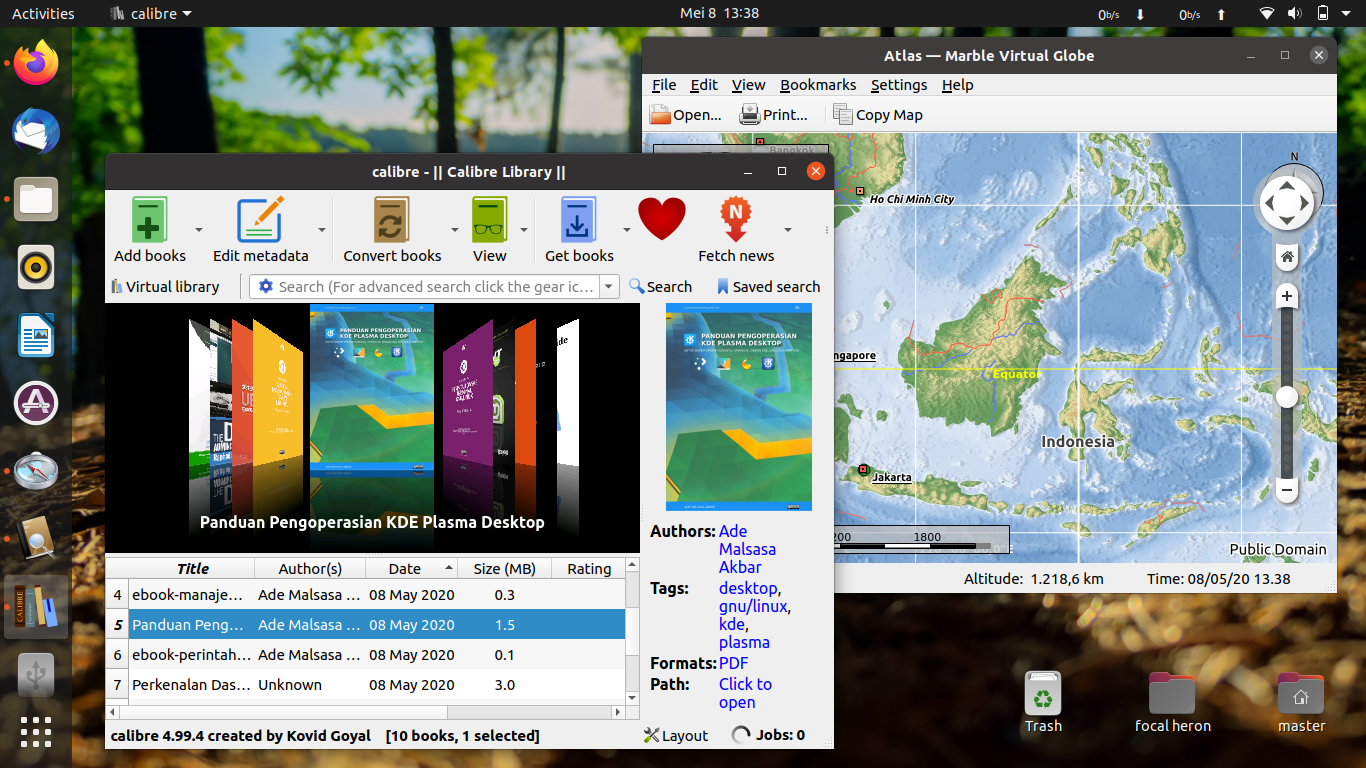The image size is (1366, 768).
Task: Click the Click to open path link
Action: (x=745, y=693)
